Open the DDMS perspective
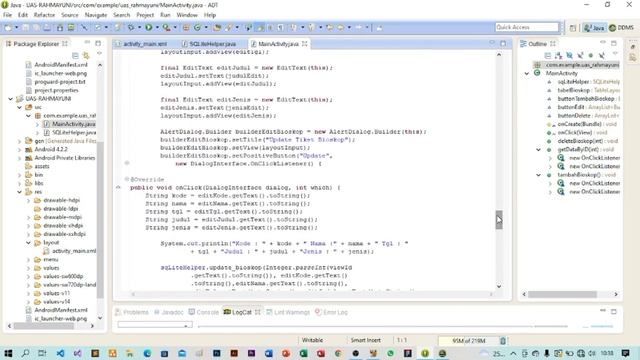Screen dimensions: 640x360 (x=621, y=27)
